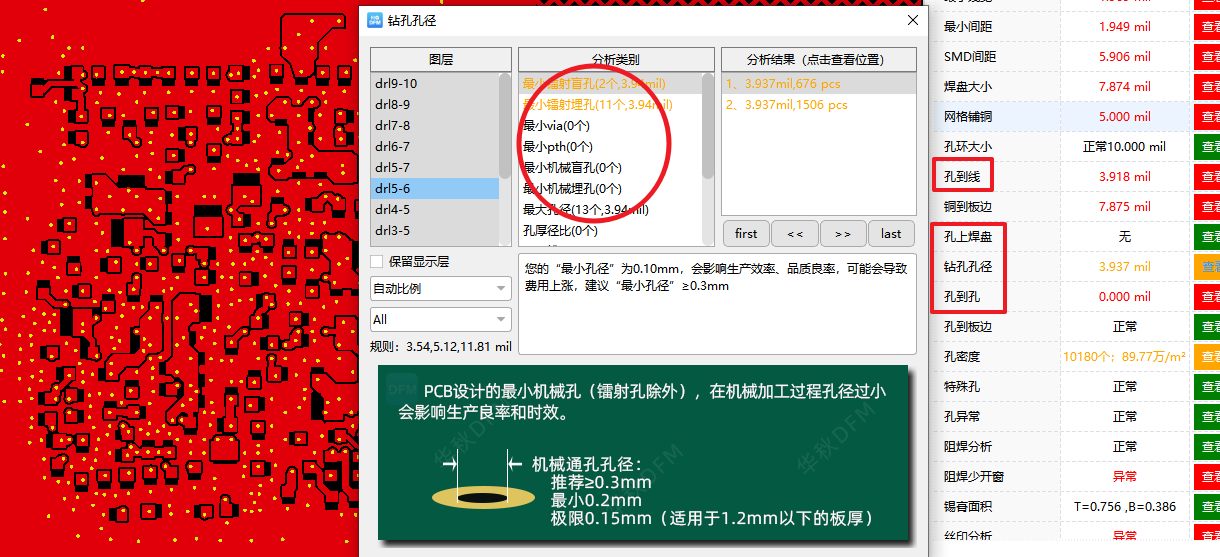Image resolution: width=1220 pixels, height=557 pixels.
Task: Select the 特殊孔 row label
Action: (x=962, y=387)
